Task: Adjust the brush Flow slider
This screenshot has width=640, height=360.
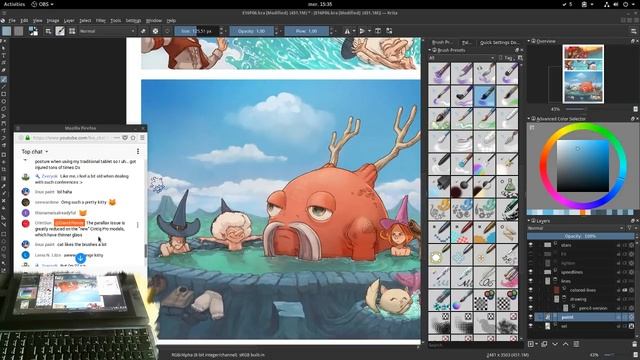Action: tap(307, 31)
